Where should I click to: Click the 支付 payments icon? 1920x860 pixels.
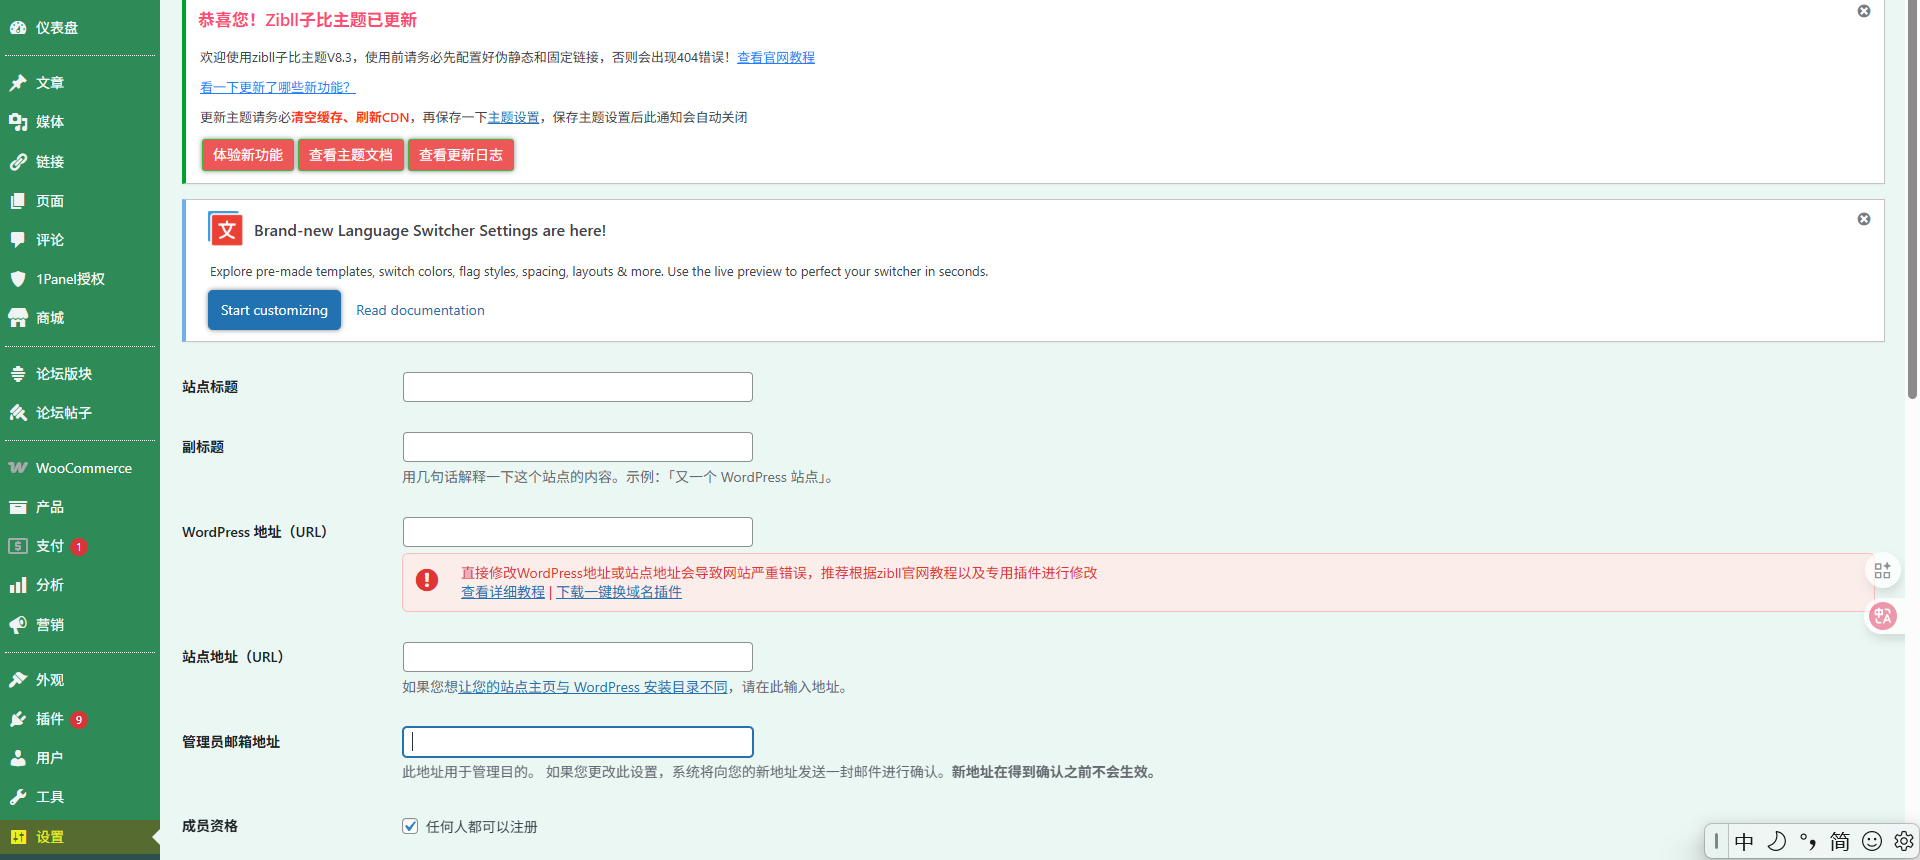point(18,546)
